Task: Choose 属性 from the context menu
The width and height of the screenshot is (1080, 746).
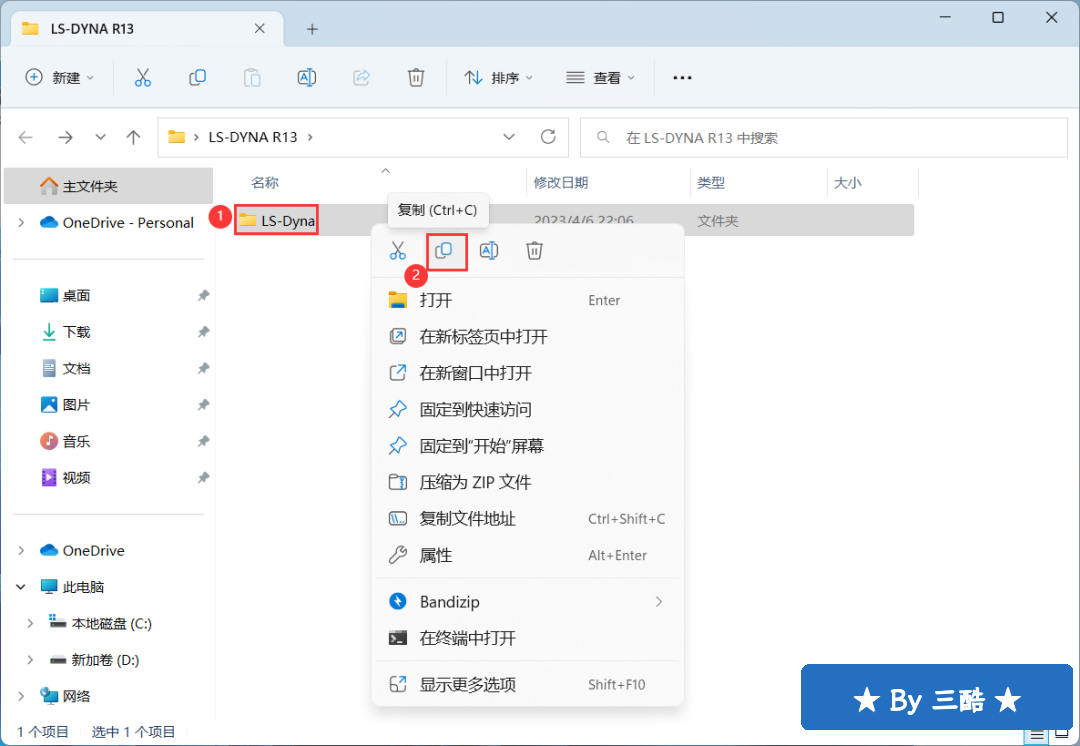Action: pos(528,555)
